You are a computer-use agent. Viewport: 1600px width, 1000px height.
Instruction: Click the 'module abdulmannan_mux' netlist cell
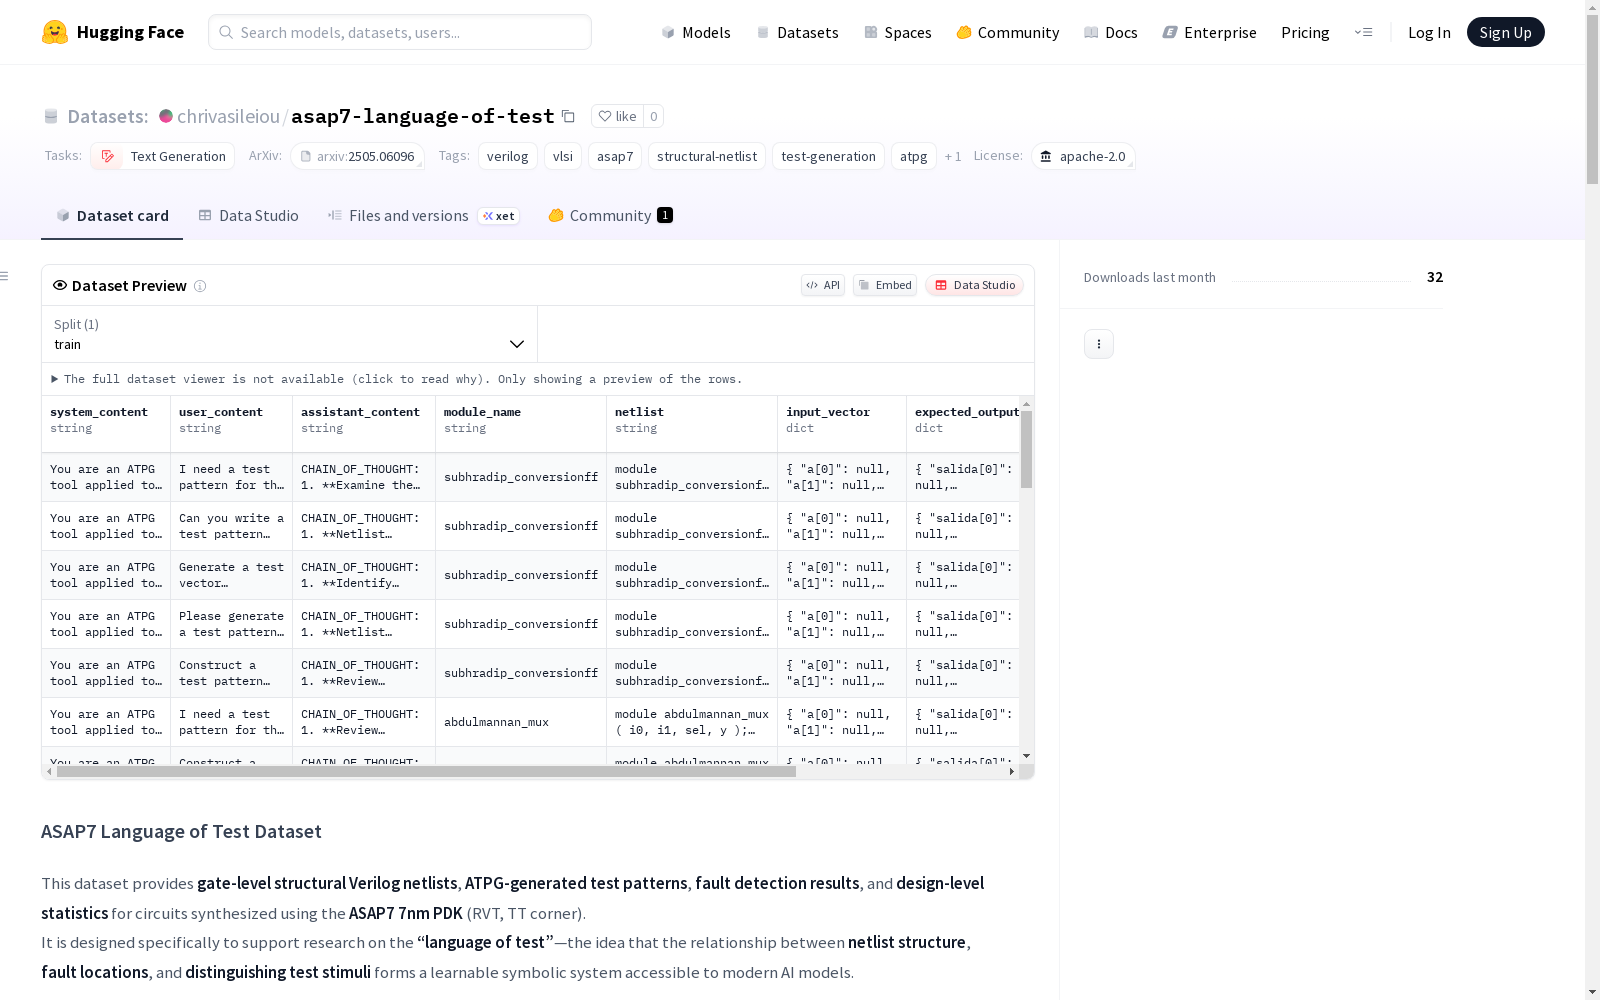coord(692,722)
